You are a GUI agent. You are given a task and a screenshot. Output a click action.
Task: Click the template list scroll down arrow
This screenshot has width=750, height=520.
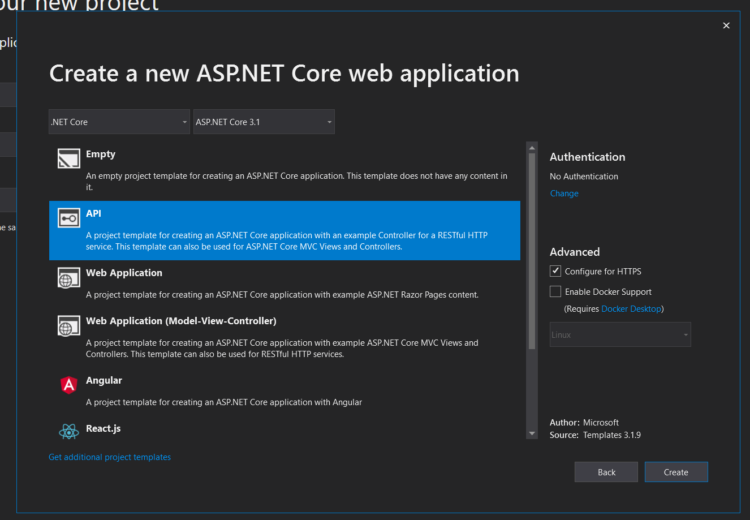[x=532, y=433]
